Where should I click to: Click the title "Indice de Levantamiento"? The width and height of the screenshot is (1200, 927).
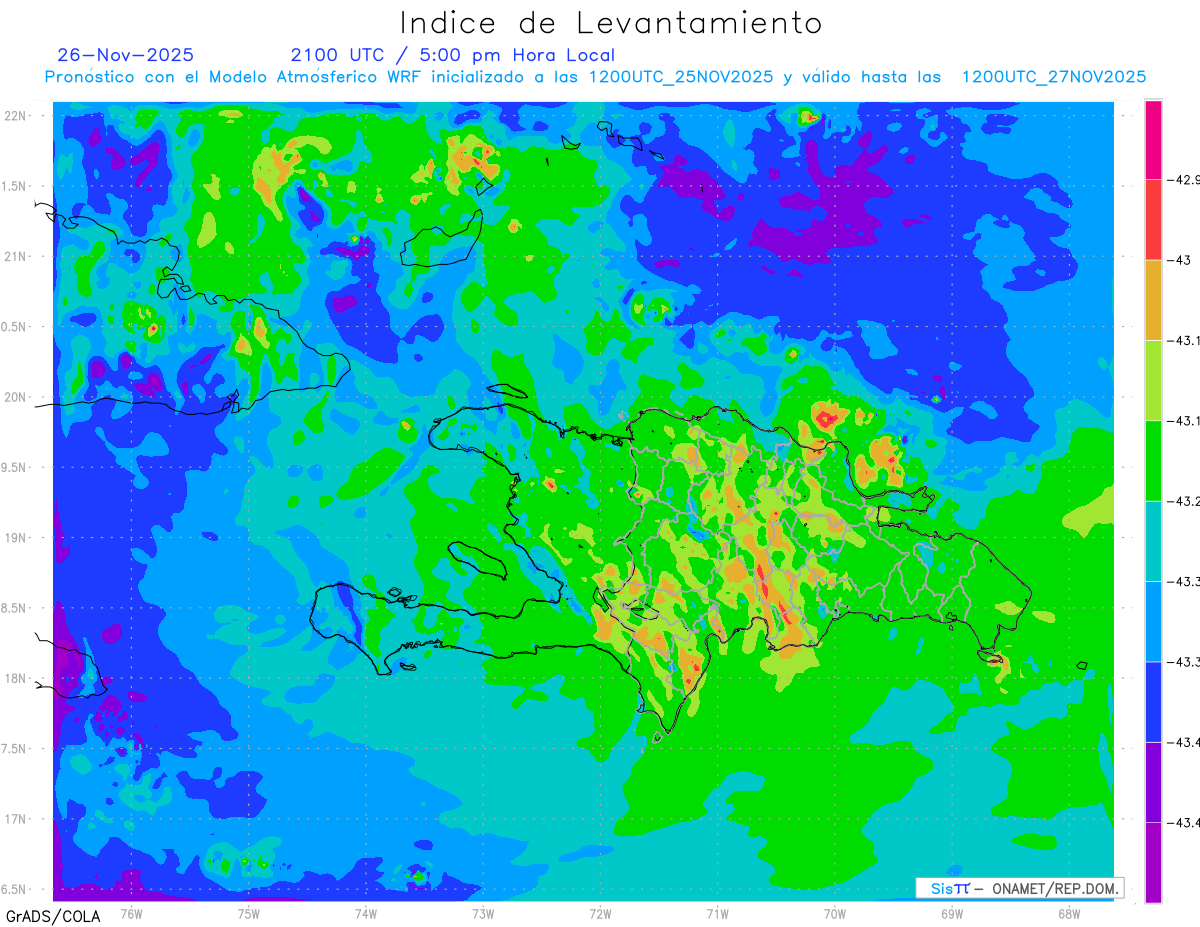point(611,23)
